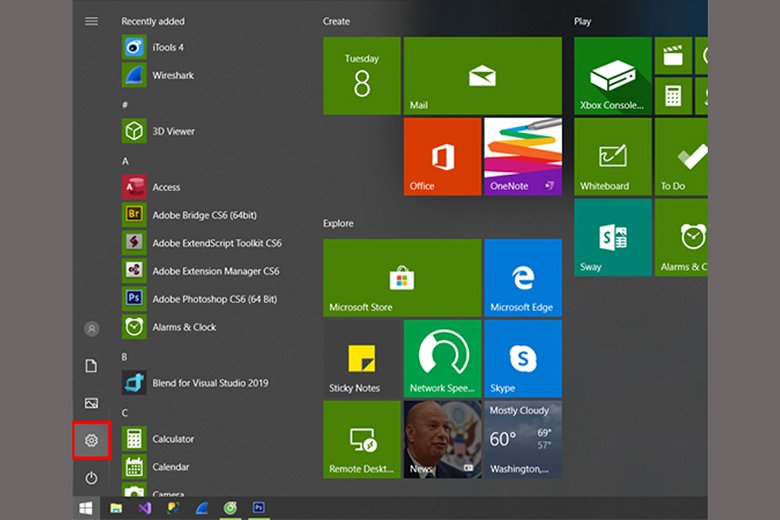This screenshot has height=520, width=780.
Task: Open the News tile thumbnail
Action: 441,439
